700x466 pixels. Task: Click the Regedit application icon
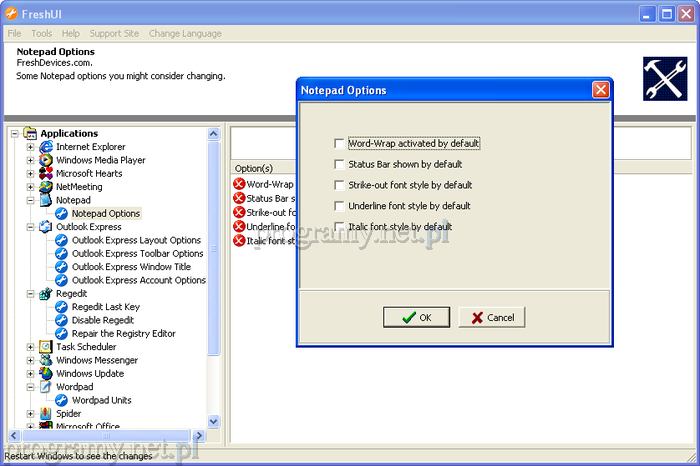click(x=46, y=294)
